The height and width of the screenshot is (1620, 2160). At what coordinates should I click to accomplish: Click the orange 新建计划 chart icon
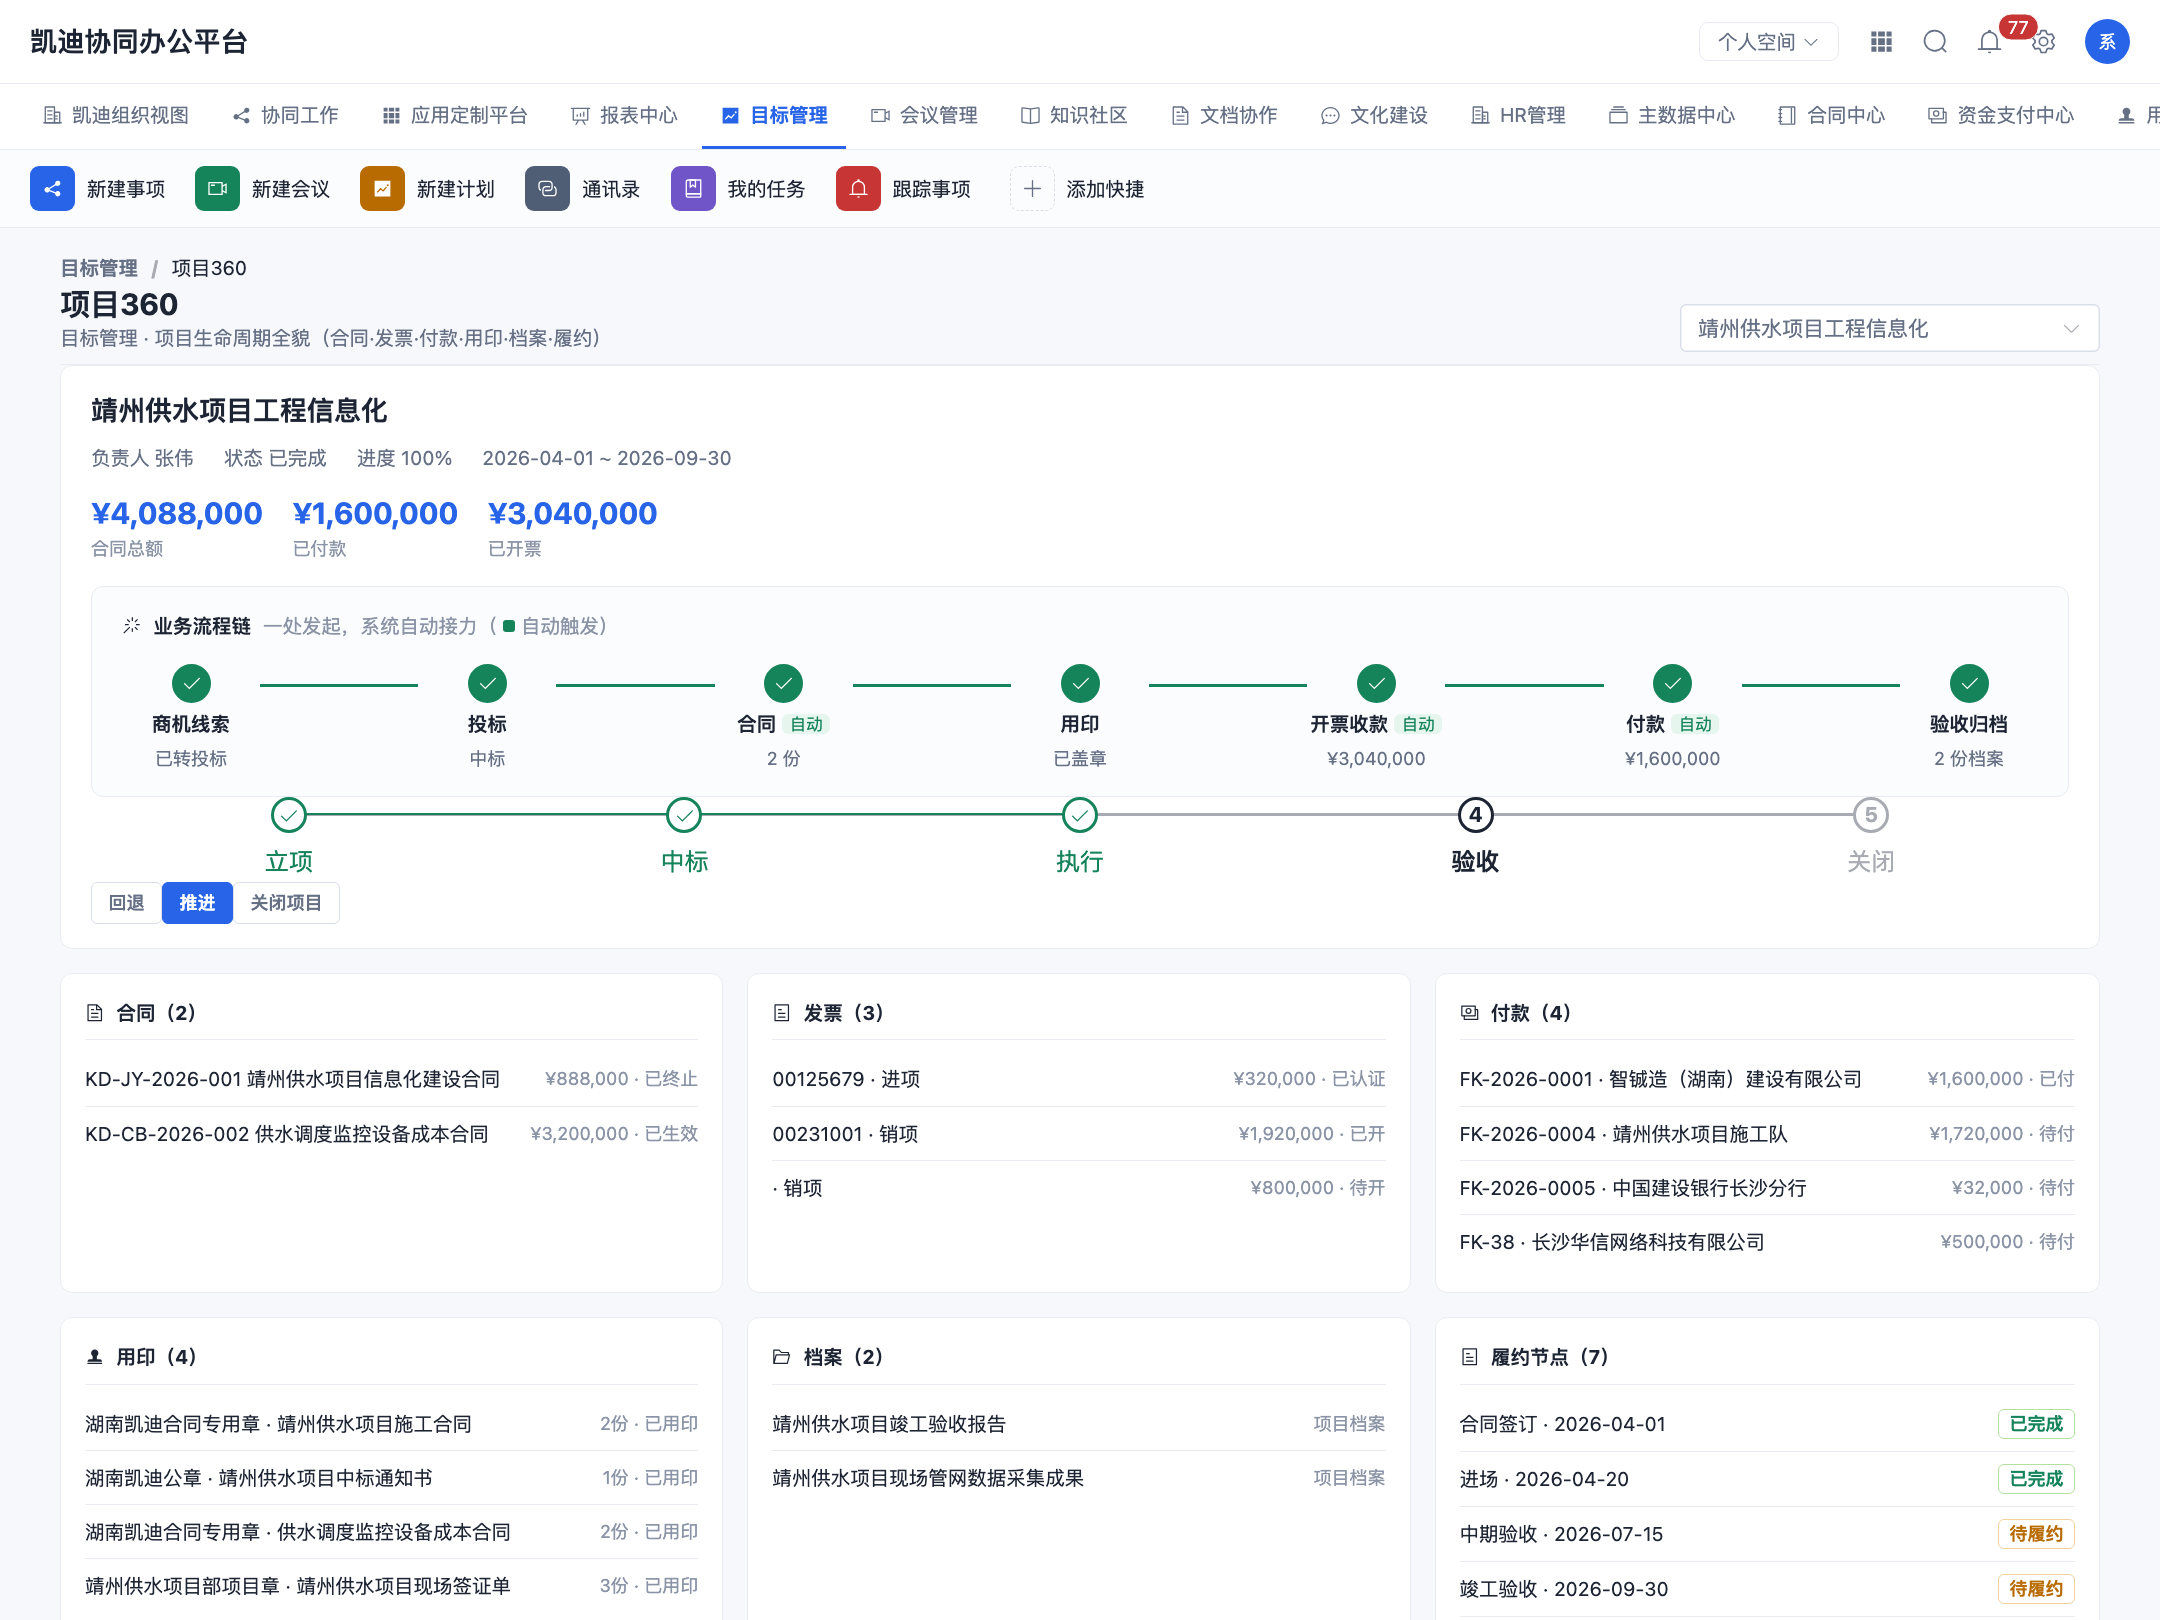pos(382,189)
